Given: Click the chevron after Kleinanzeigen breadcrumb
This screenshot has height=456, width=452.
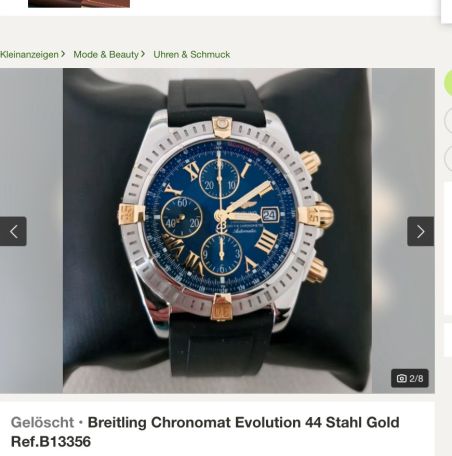Looking at the screenshot, I should tap(63, 54).
